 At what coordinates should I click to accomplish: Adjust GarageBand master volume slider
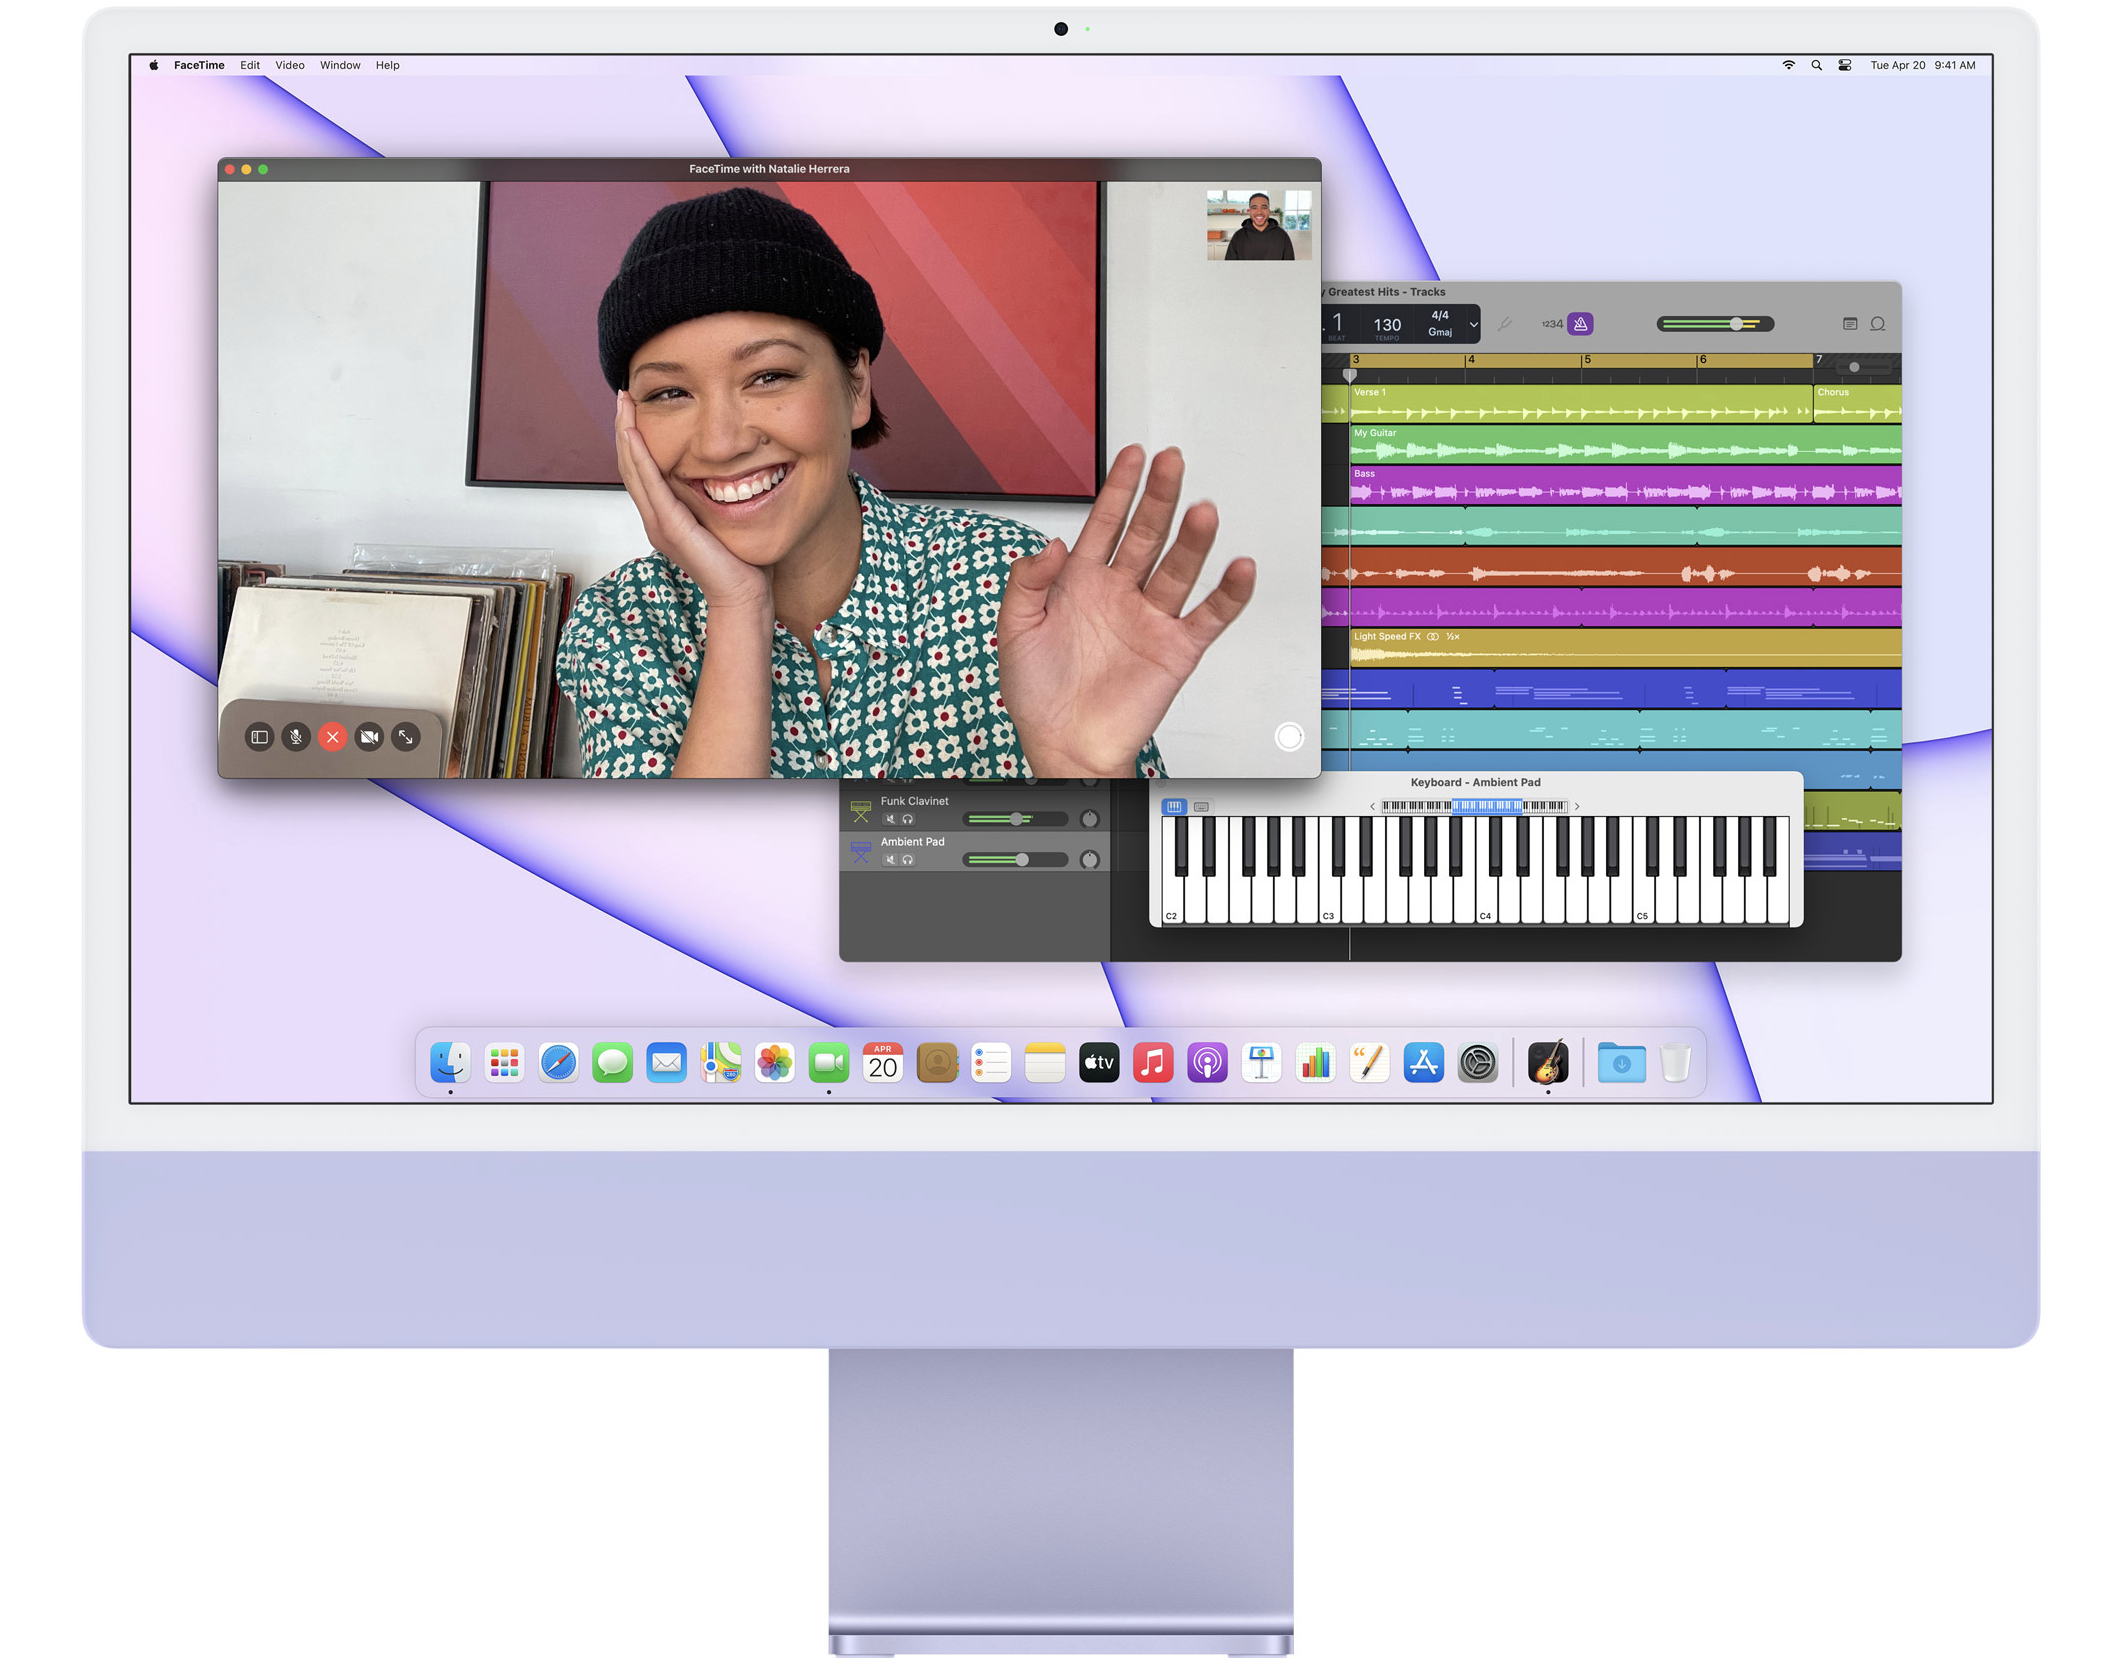coord(1714,324)
